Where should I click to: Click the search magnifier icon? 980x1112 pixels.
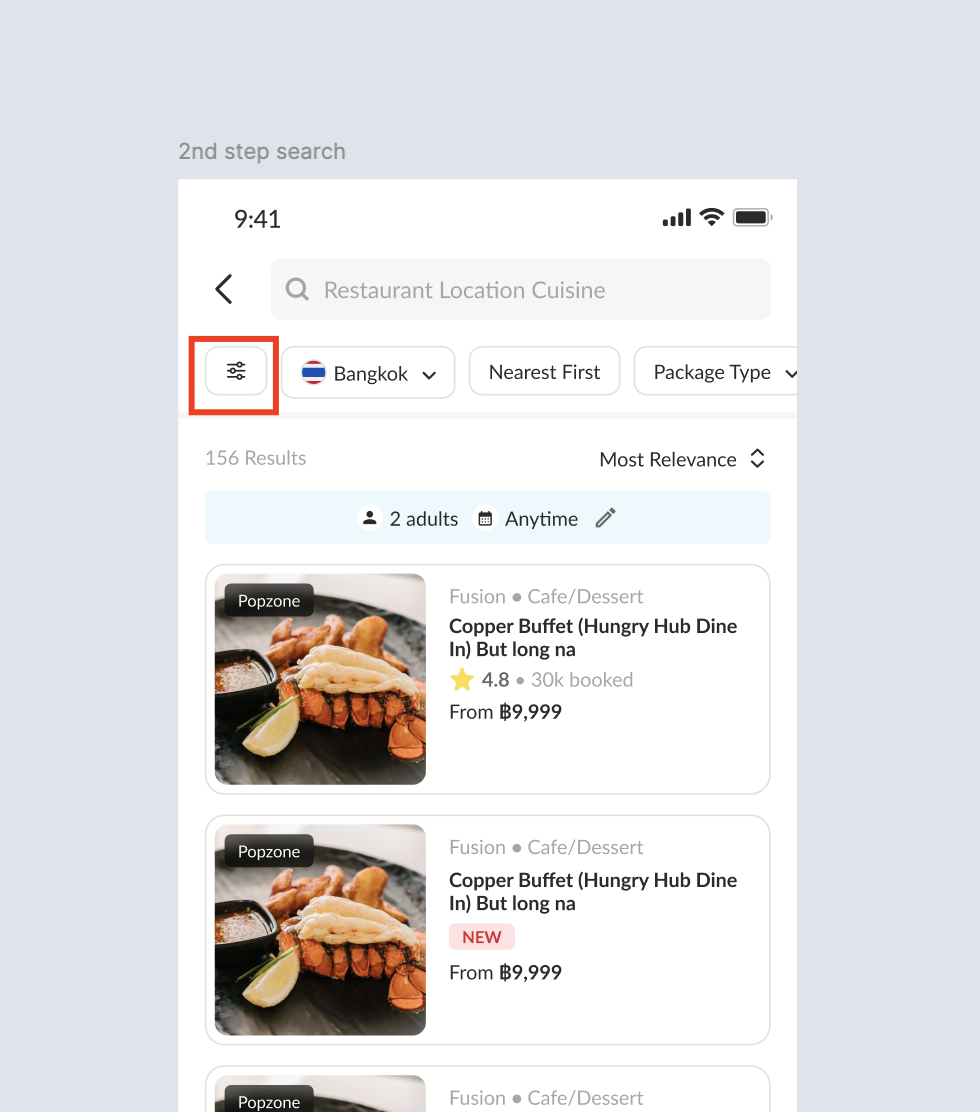(297, 290)
